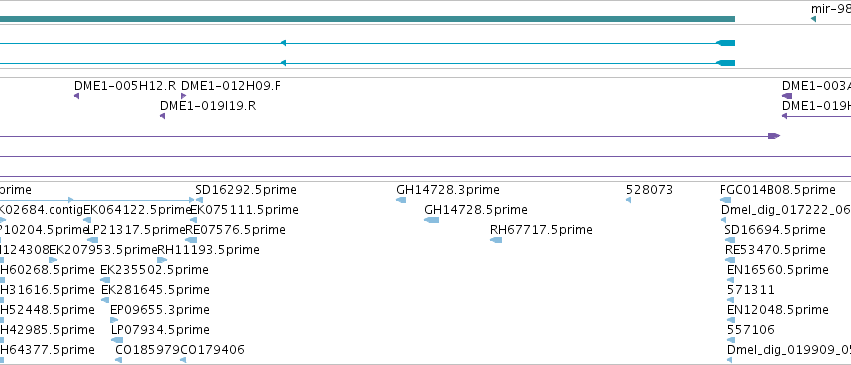Select the thick teal gene span bar
This screenshot has width=851, height=365.
pos(367,19)
